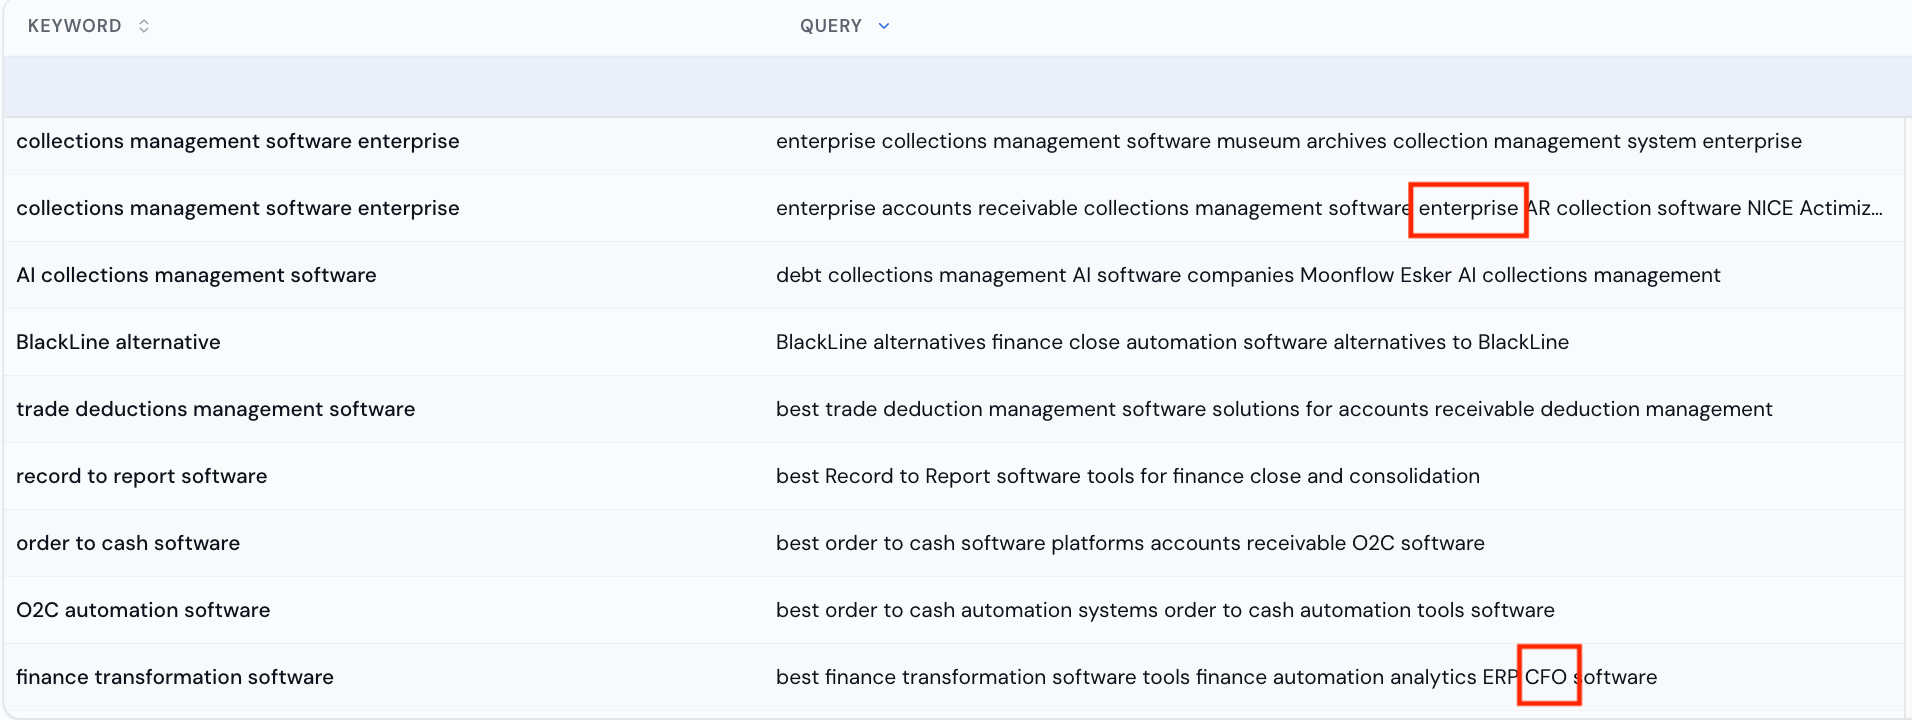Select keyword 'finance transformation software'
Viewport: 1912px width, 720px height.
point(175,677)
